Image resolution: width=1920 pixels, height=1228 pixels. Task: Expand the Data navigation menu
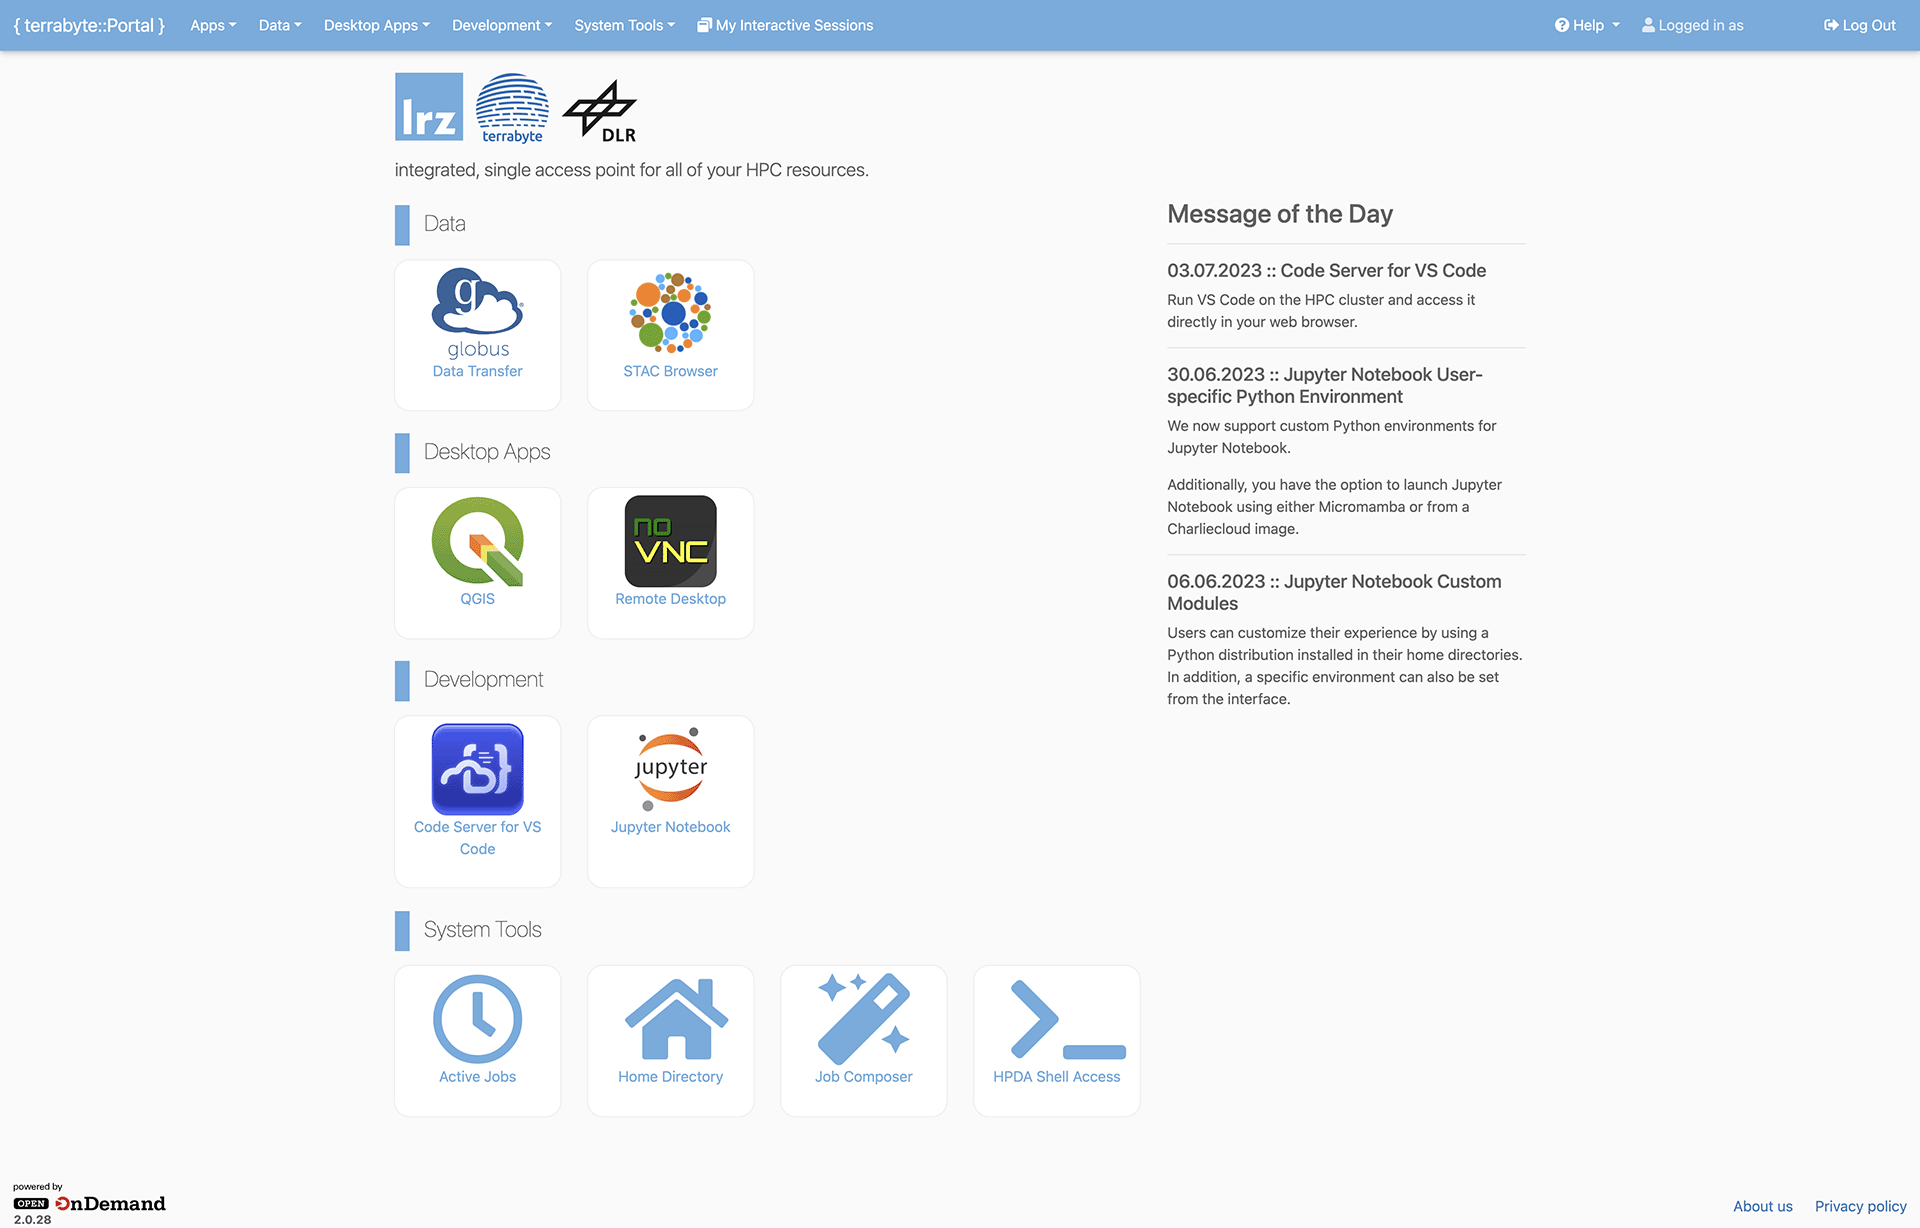[277, 25]
